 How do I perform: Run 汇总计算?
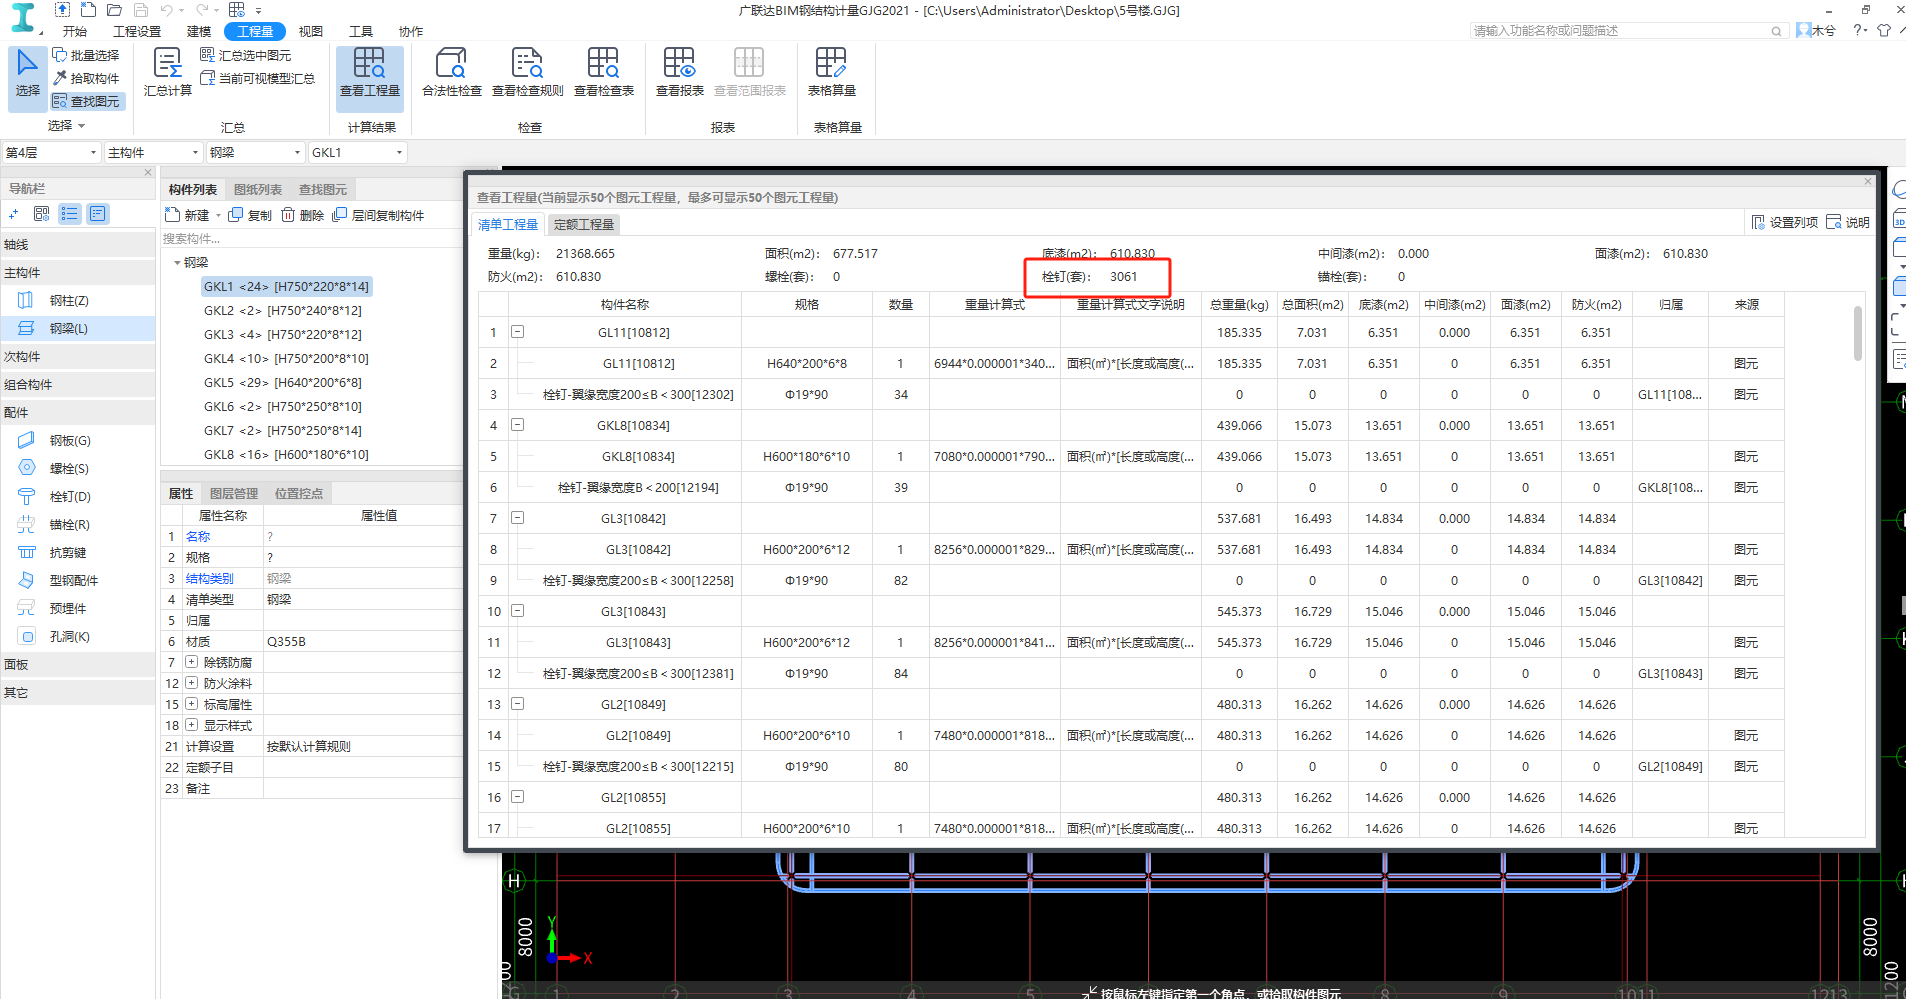(167, 73)
